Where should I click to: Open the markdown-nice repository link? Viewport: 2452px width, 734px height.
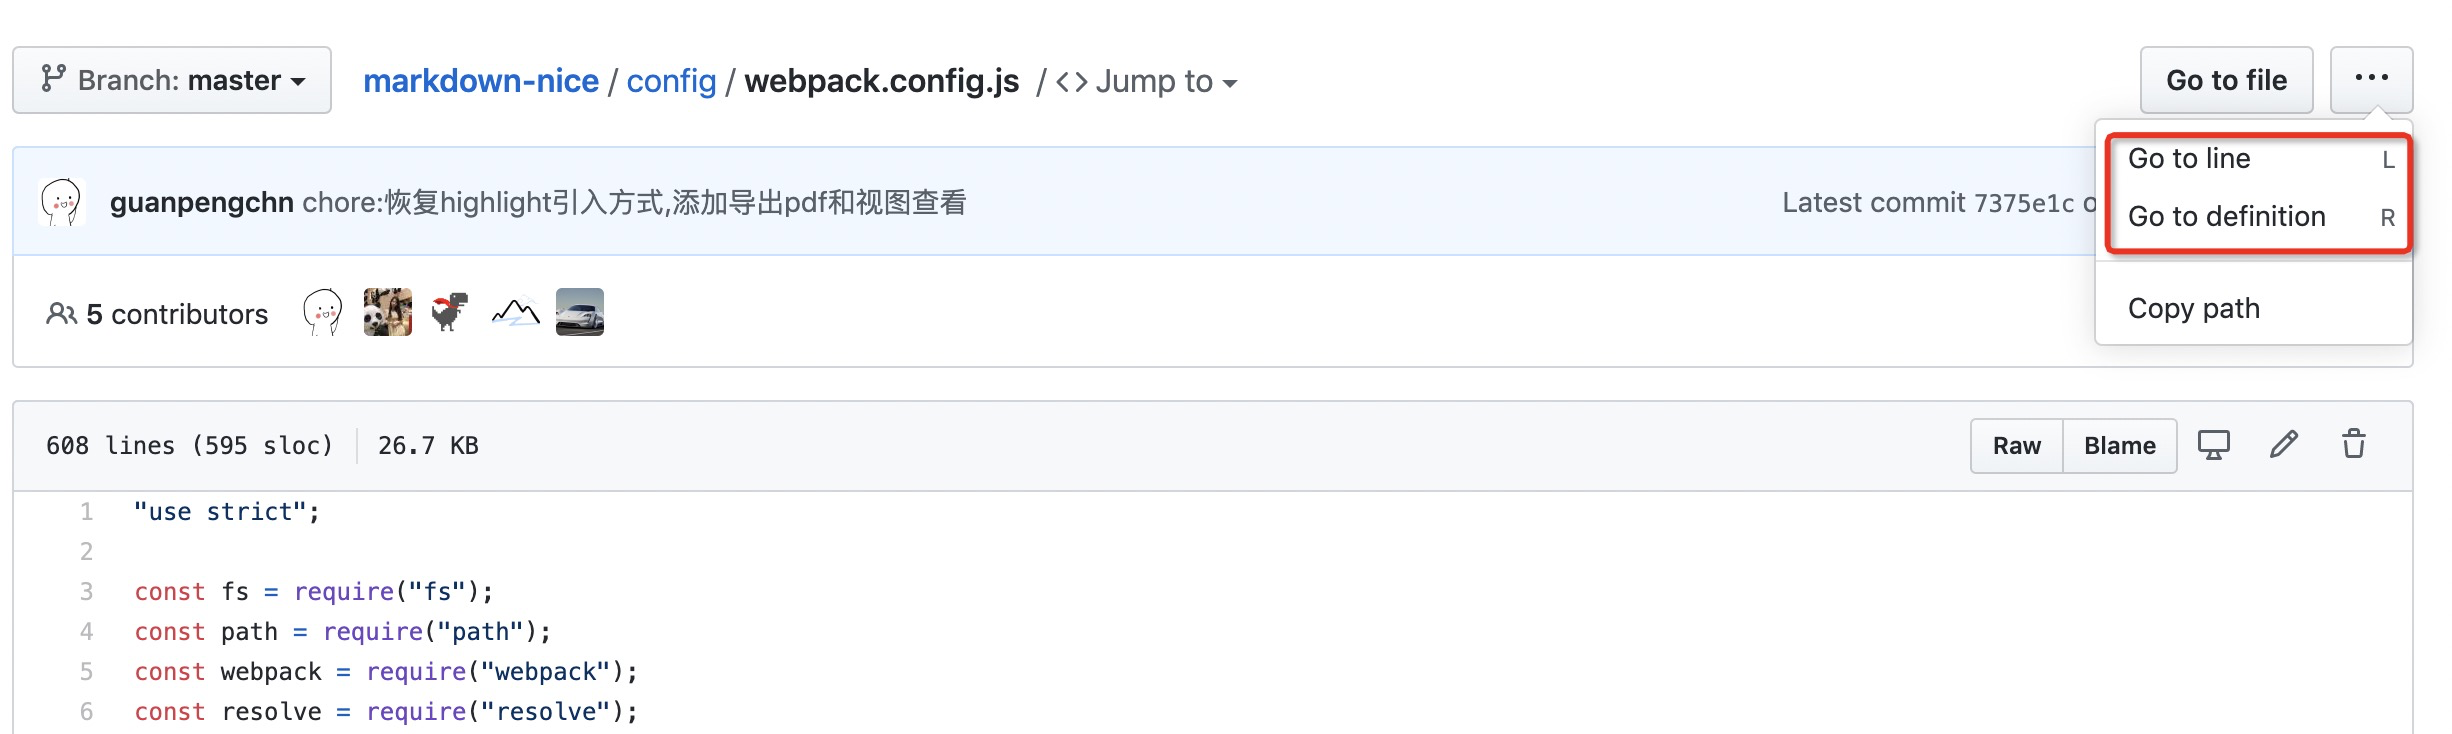coord(481,81)
